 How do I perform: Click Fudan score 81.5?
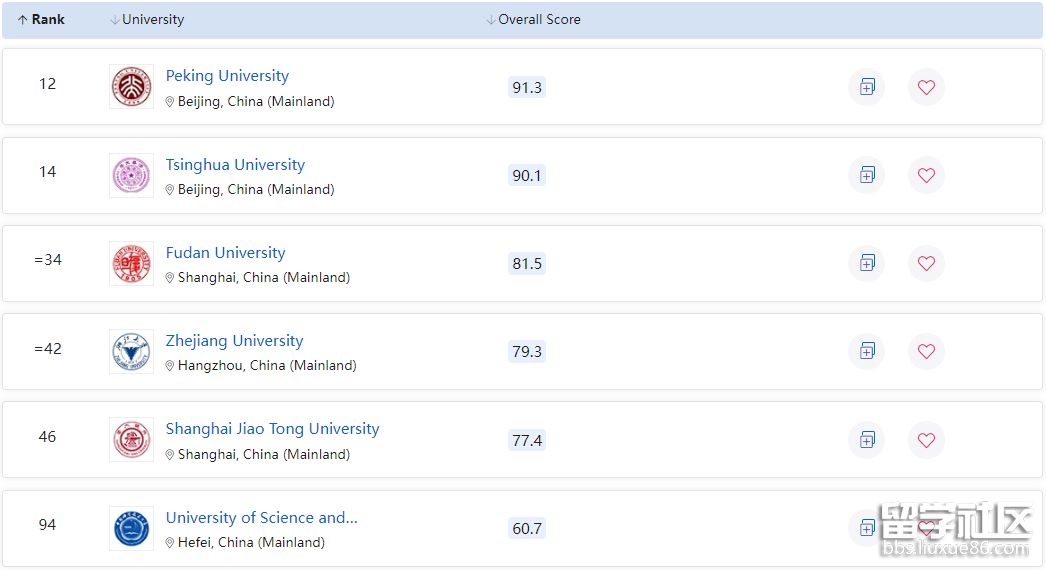tap(527, 264)
